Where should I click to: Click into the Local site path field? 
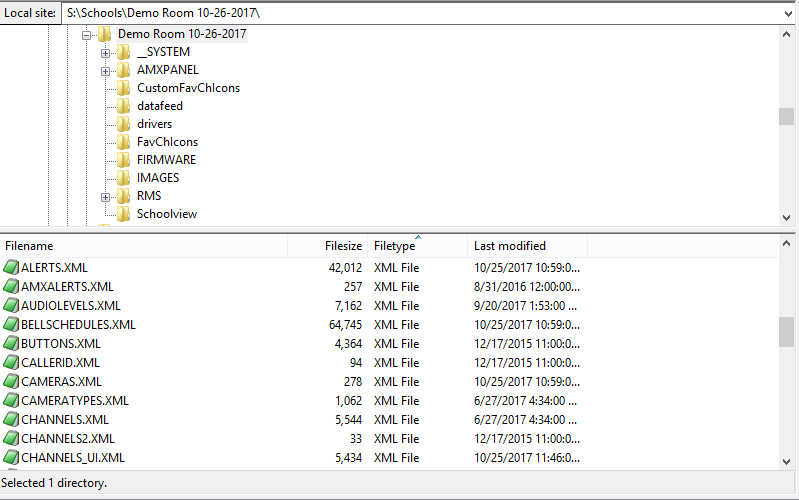(400, 12)
